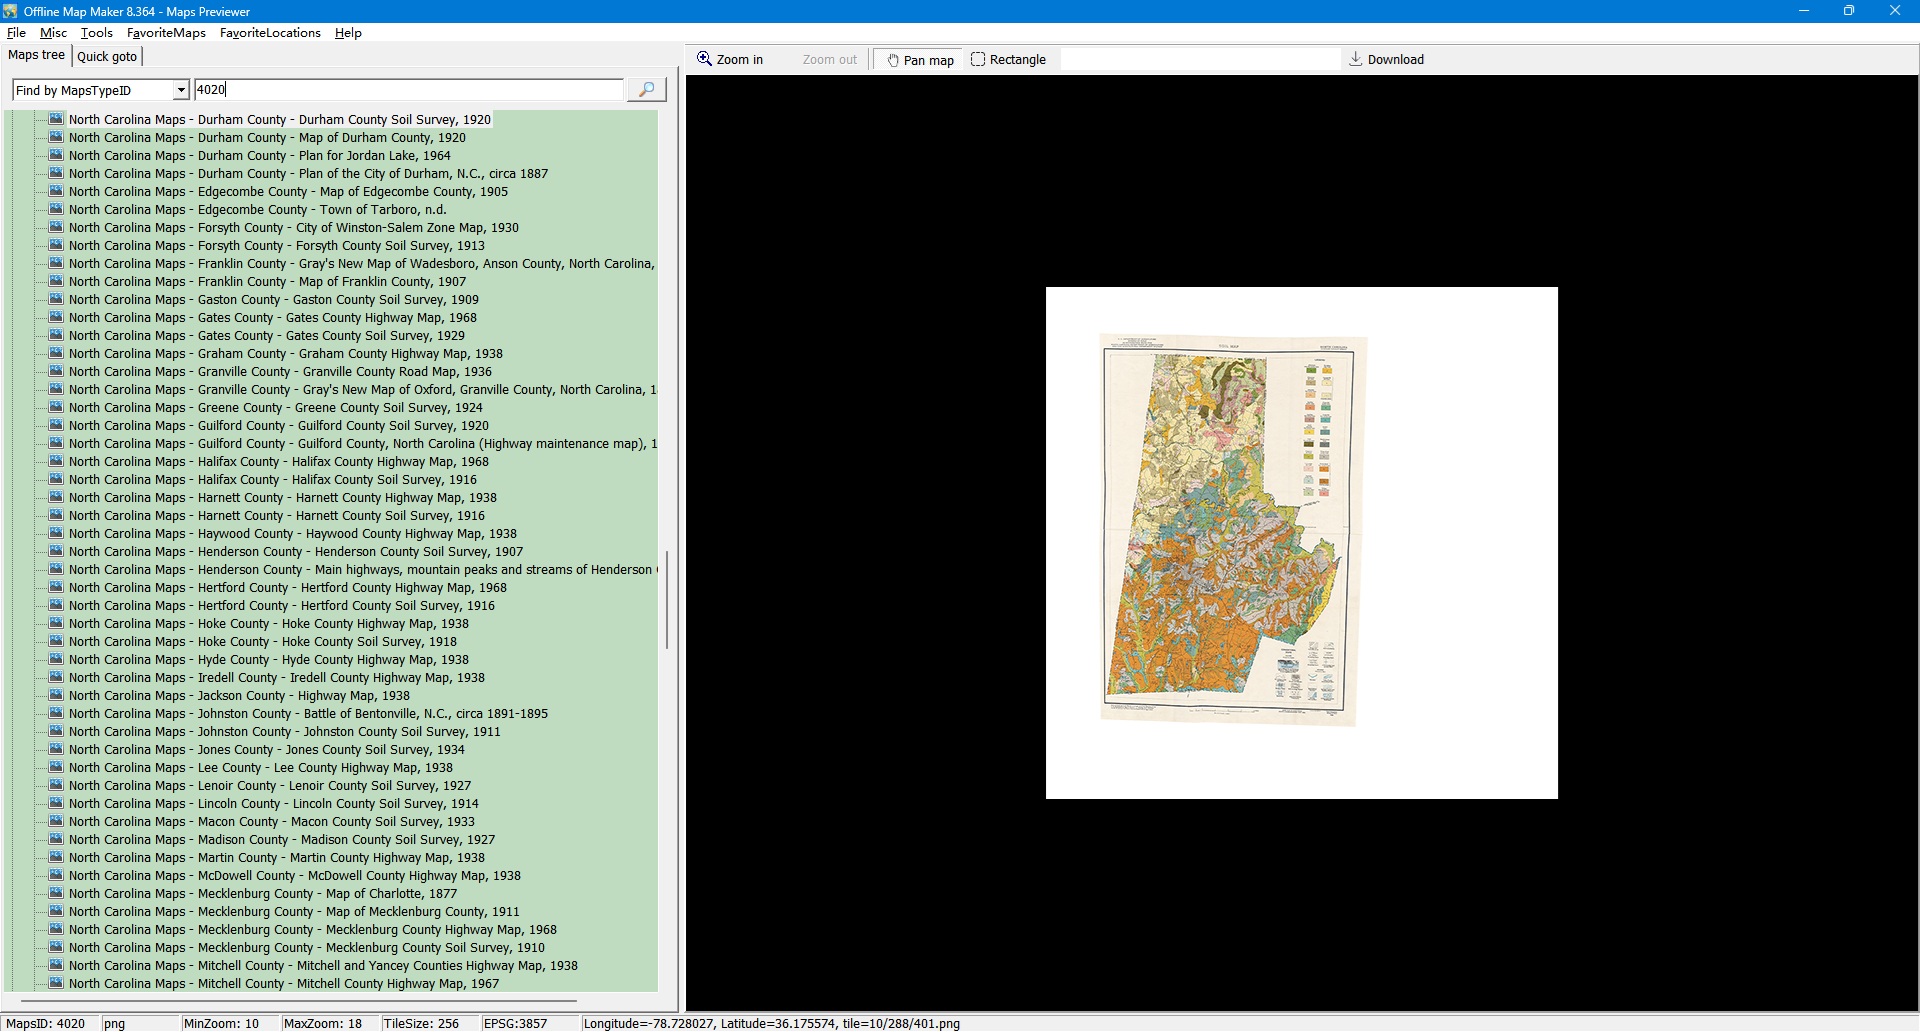Click the Download button
The height and width of the screenshot is (1032, 1920).
point(1386,60)
